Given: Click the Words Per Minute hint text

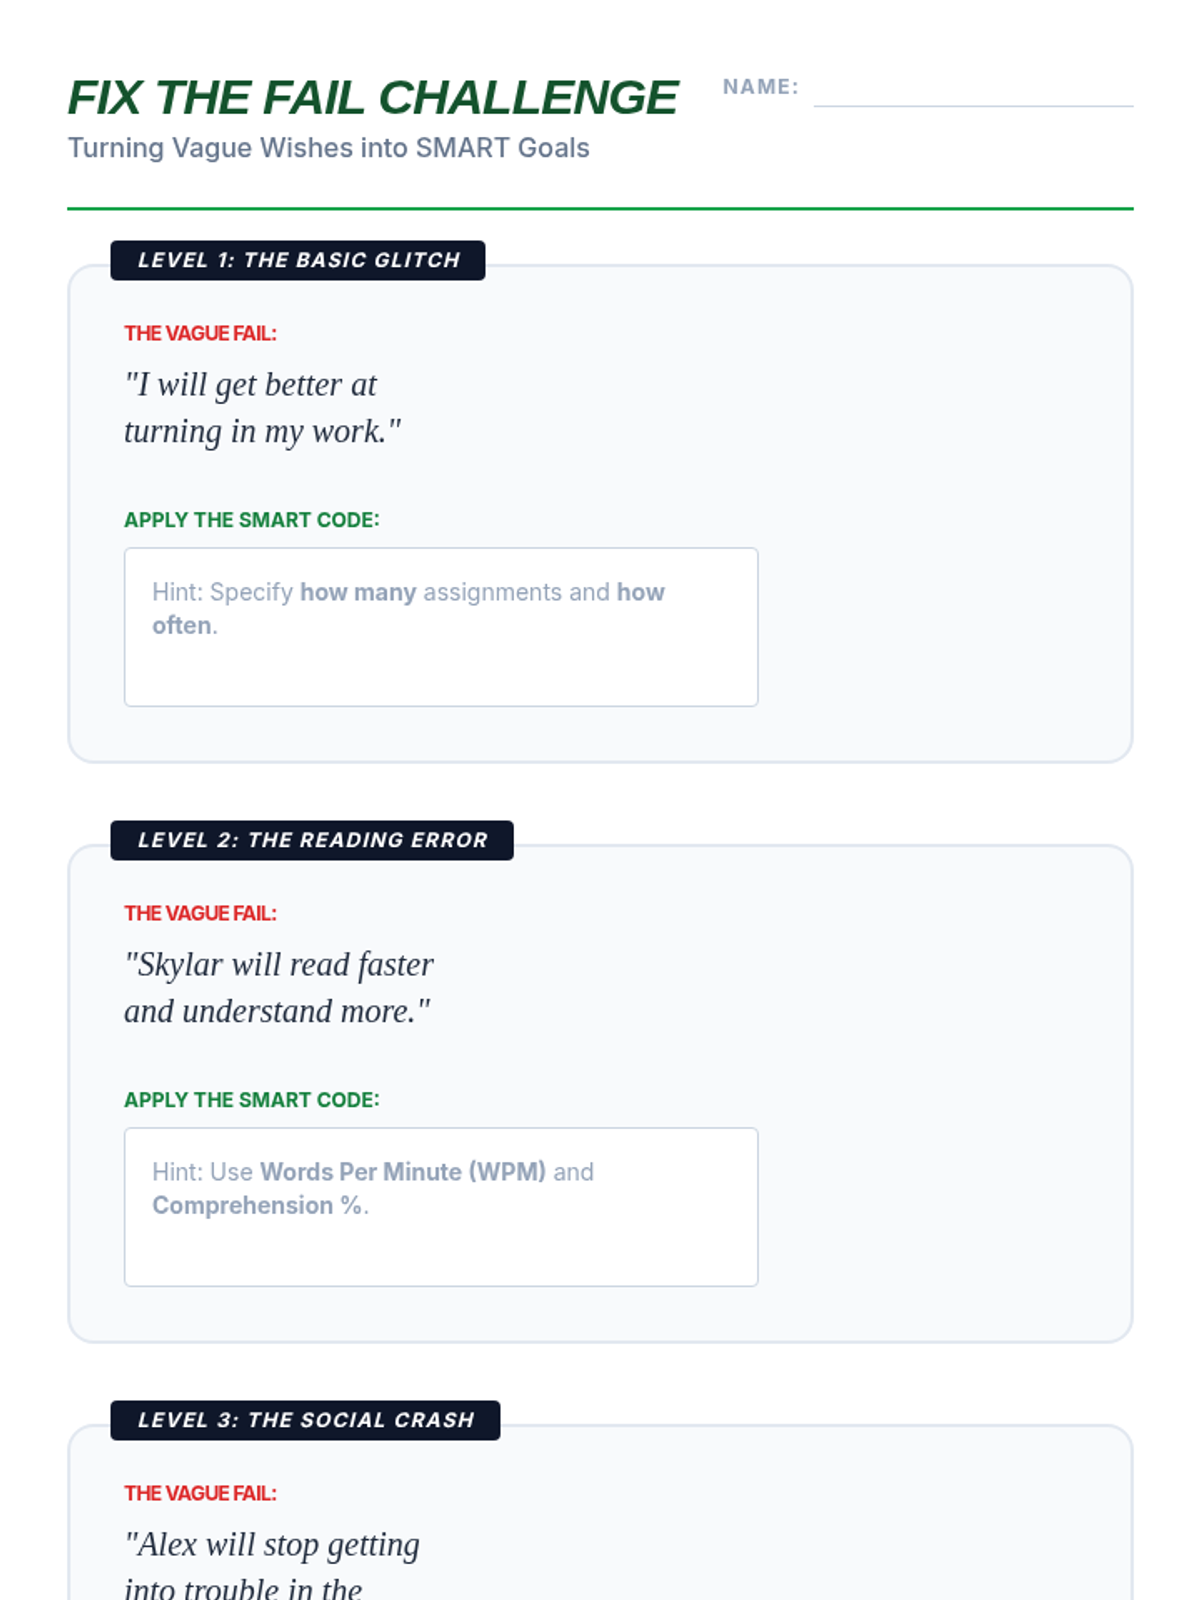Looking at the screenshot, I should 373,1188.
